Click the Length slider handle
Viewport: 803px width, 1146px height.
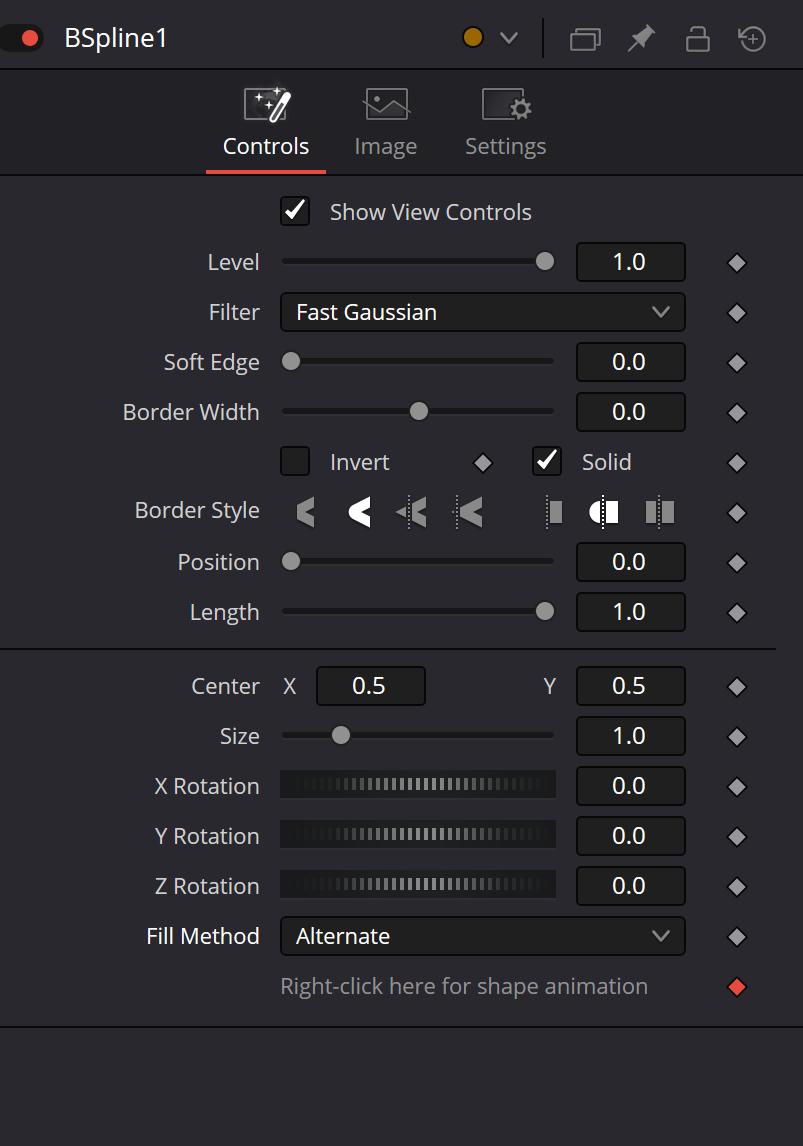(545, 611)
